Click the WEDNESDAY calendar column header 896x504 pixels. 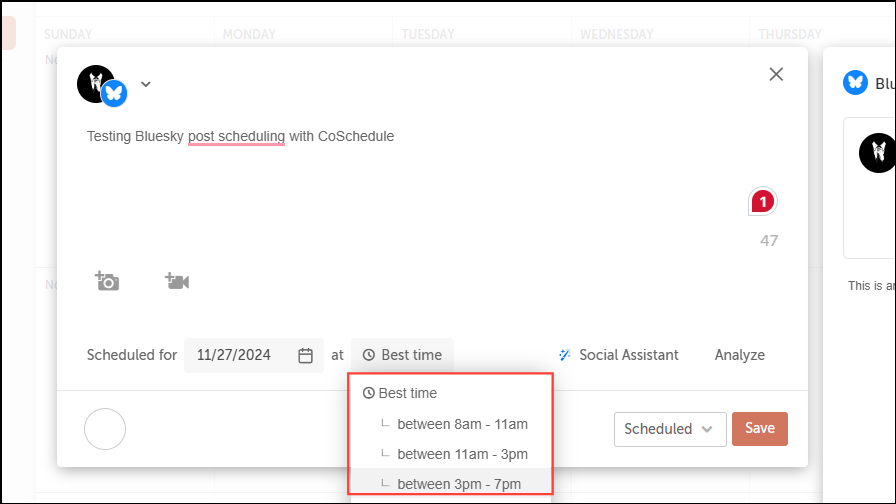[617, 34]
